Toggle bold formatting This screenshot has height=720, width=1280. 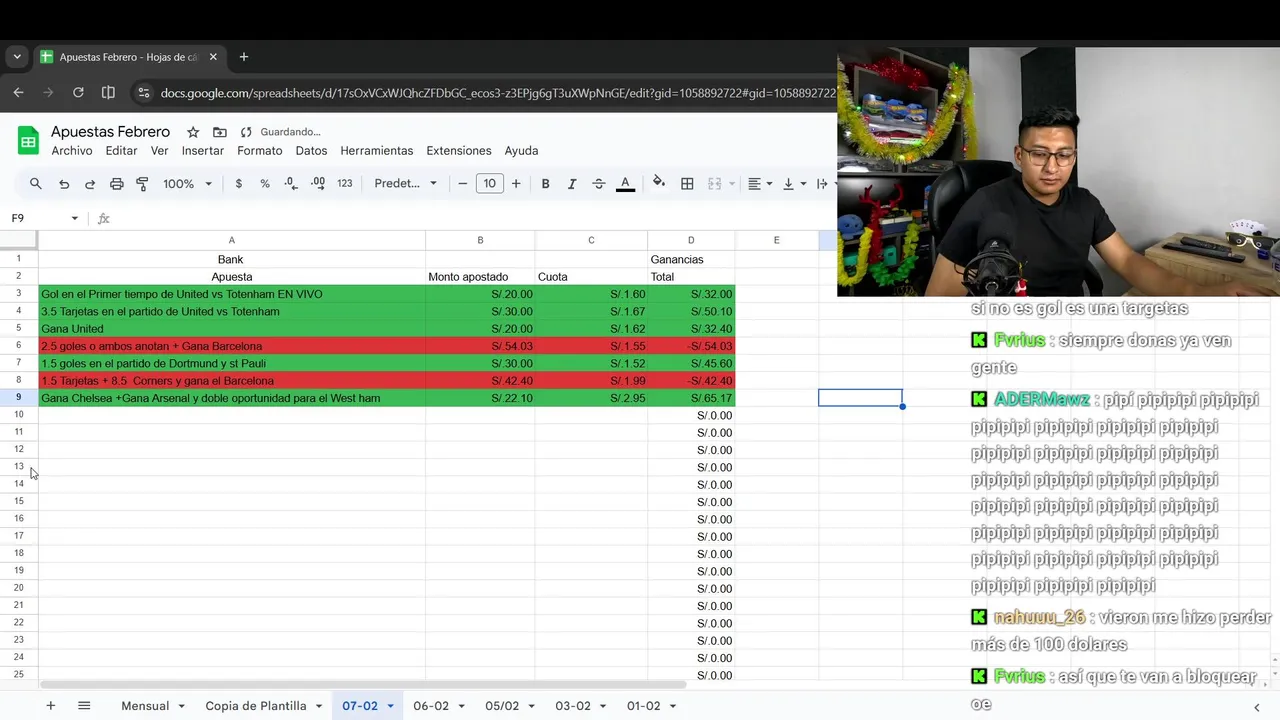click(545, 184)
